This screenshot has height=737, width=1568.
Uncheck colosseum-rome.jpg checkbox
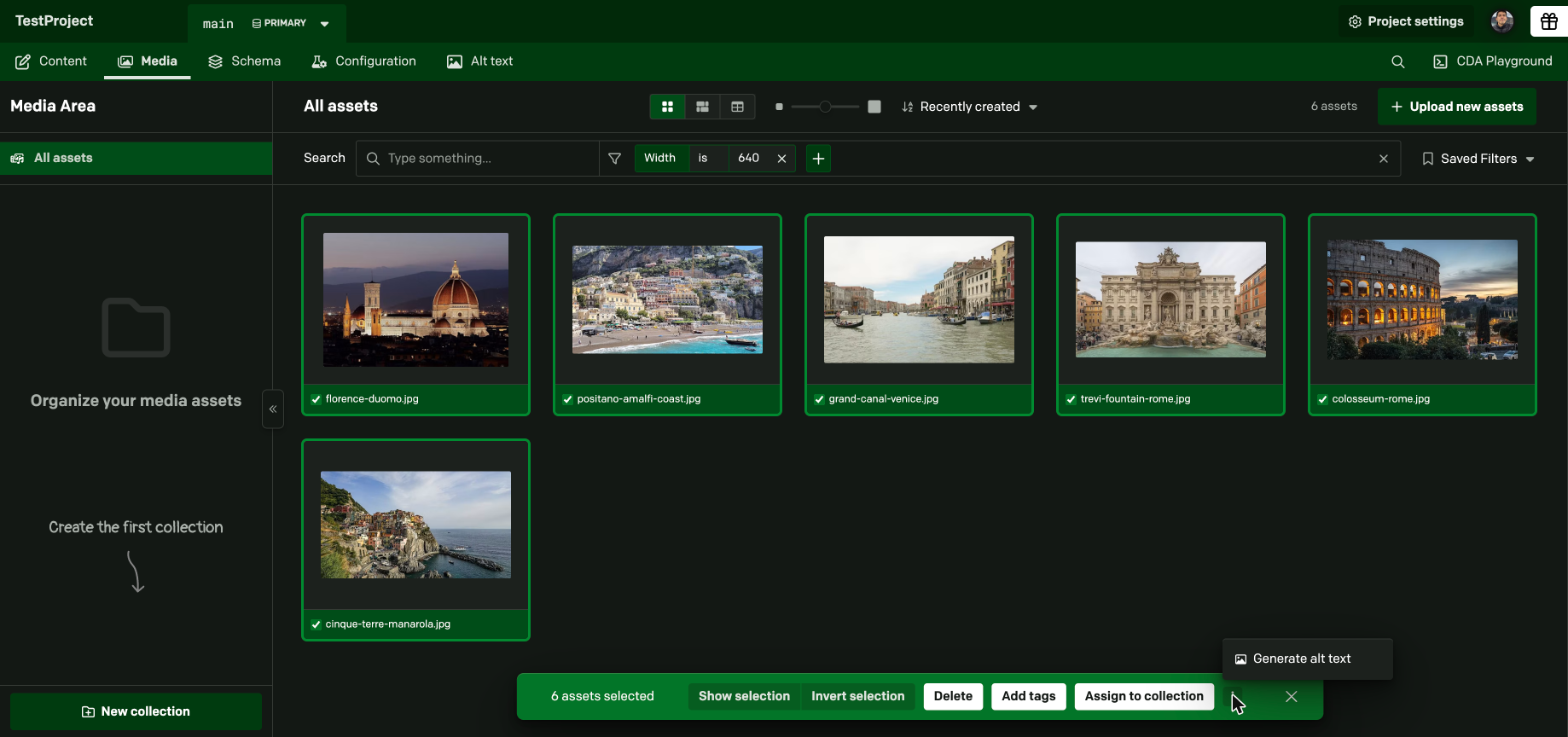(x=1322, y=399)
